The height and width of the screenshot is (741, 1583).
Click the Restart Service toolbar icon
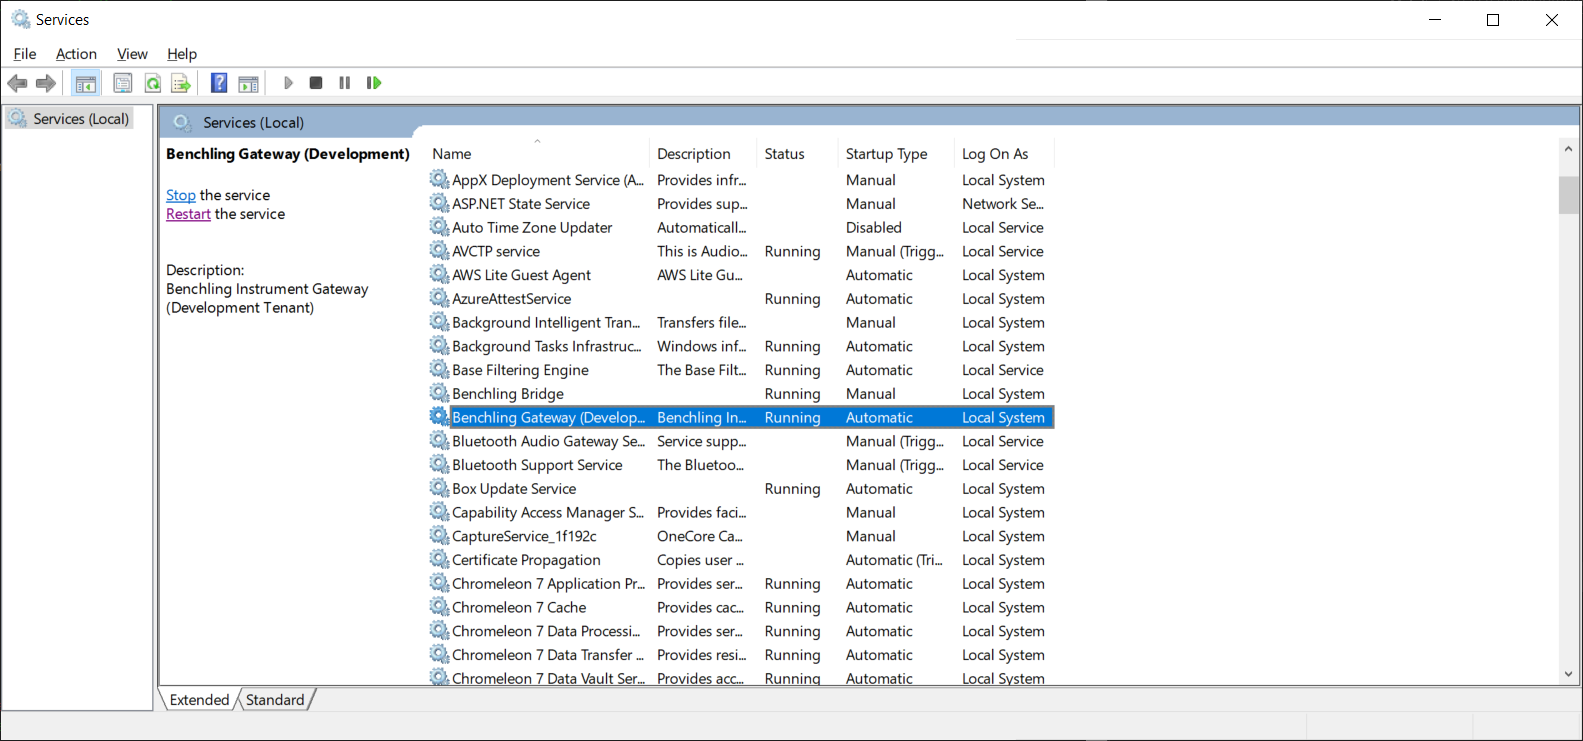click(374, 83)
